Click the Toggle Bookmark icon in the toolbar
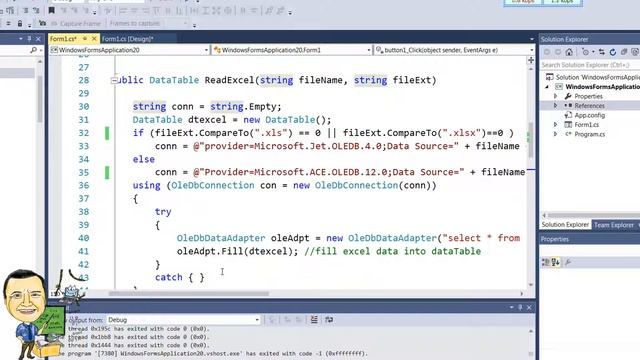 pos(51,11)
